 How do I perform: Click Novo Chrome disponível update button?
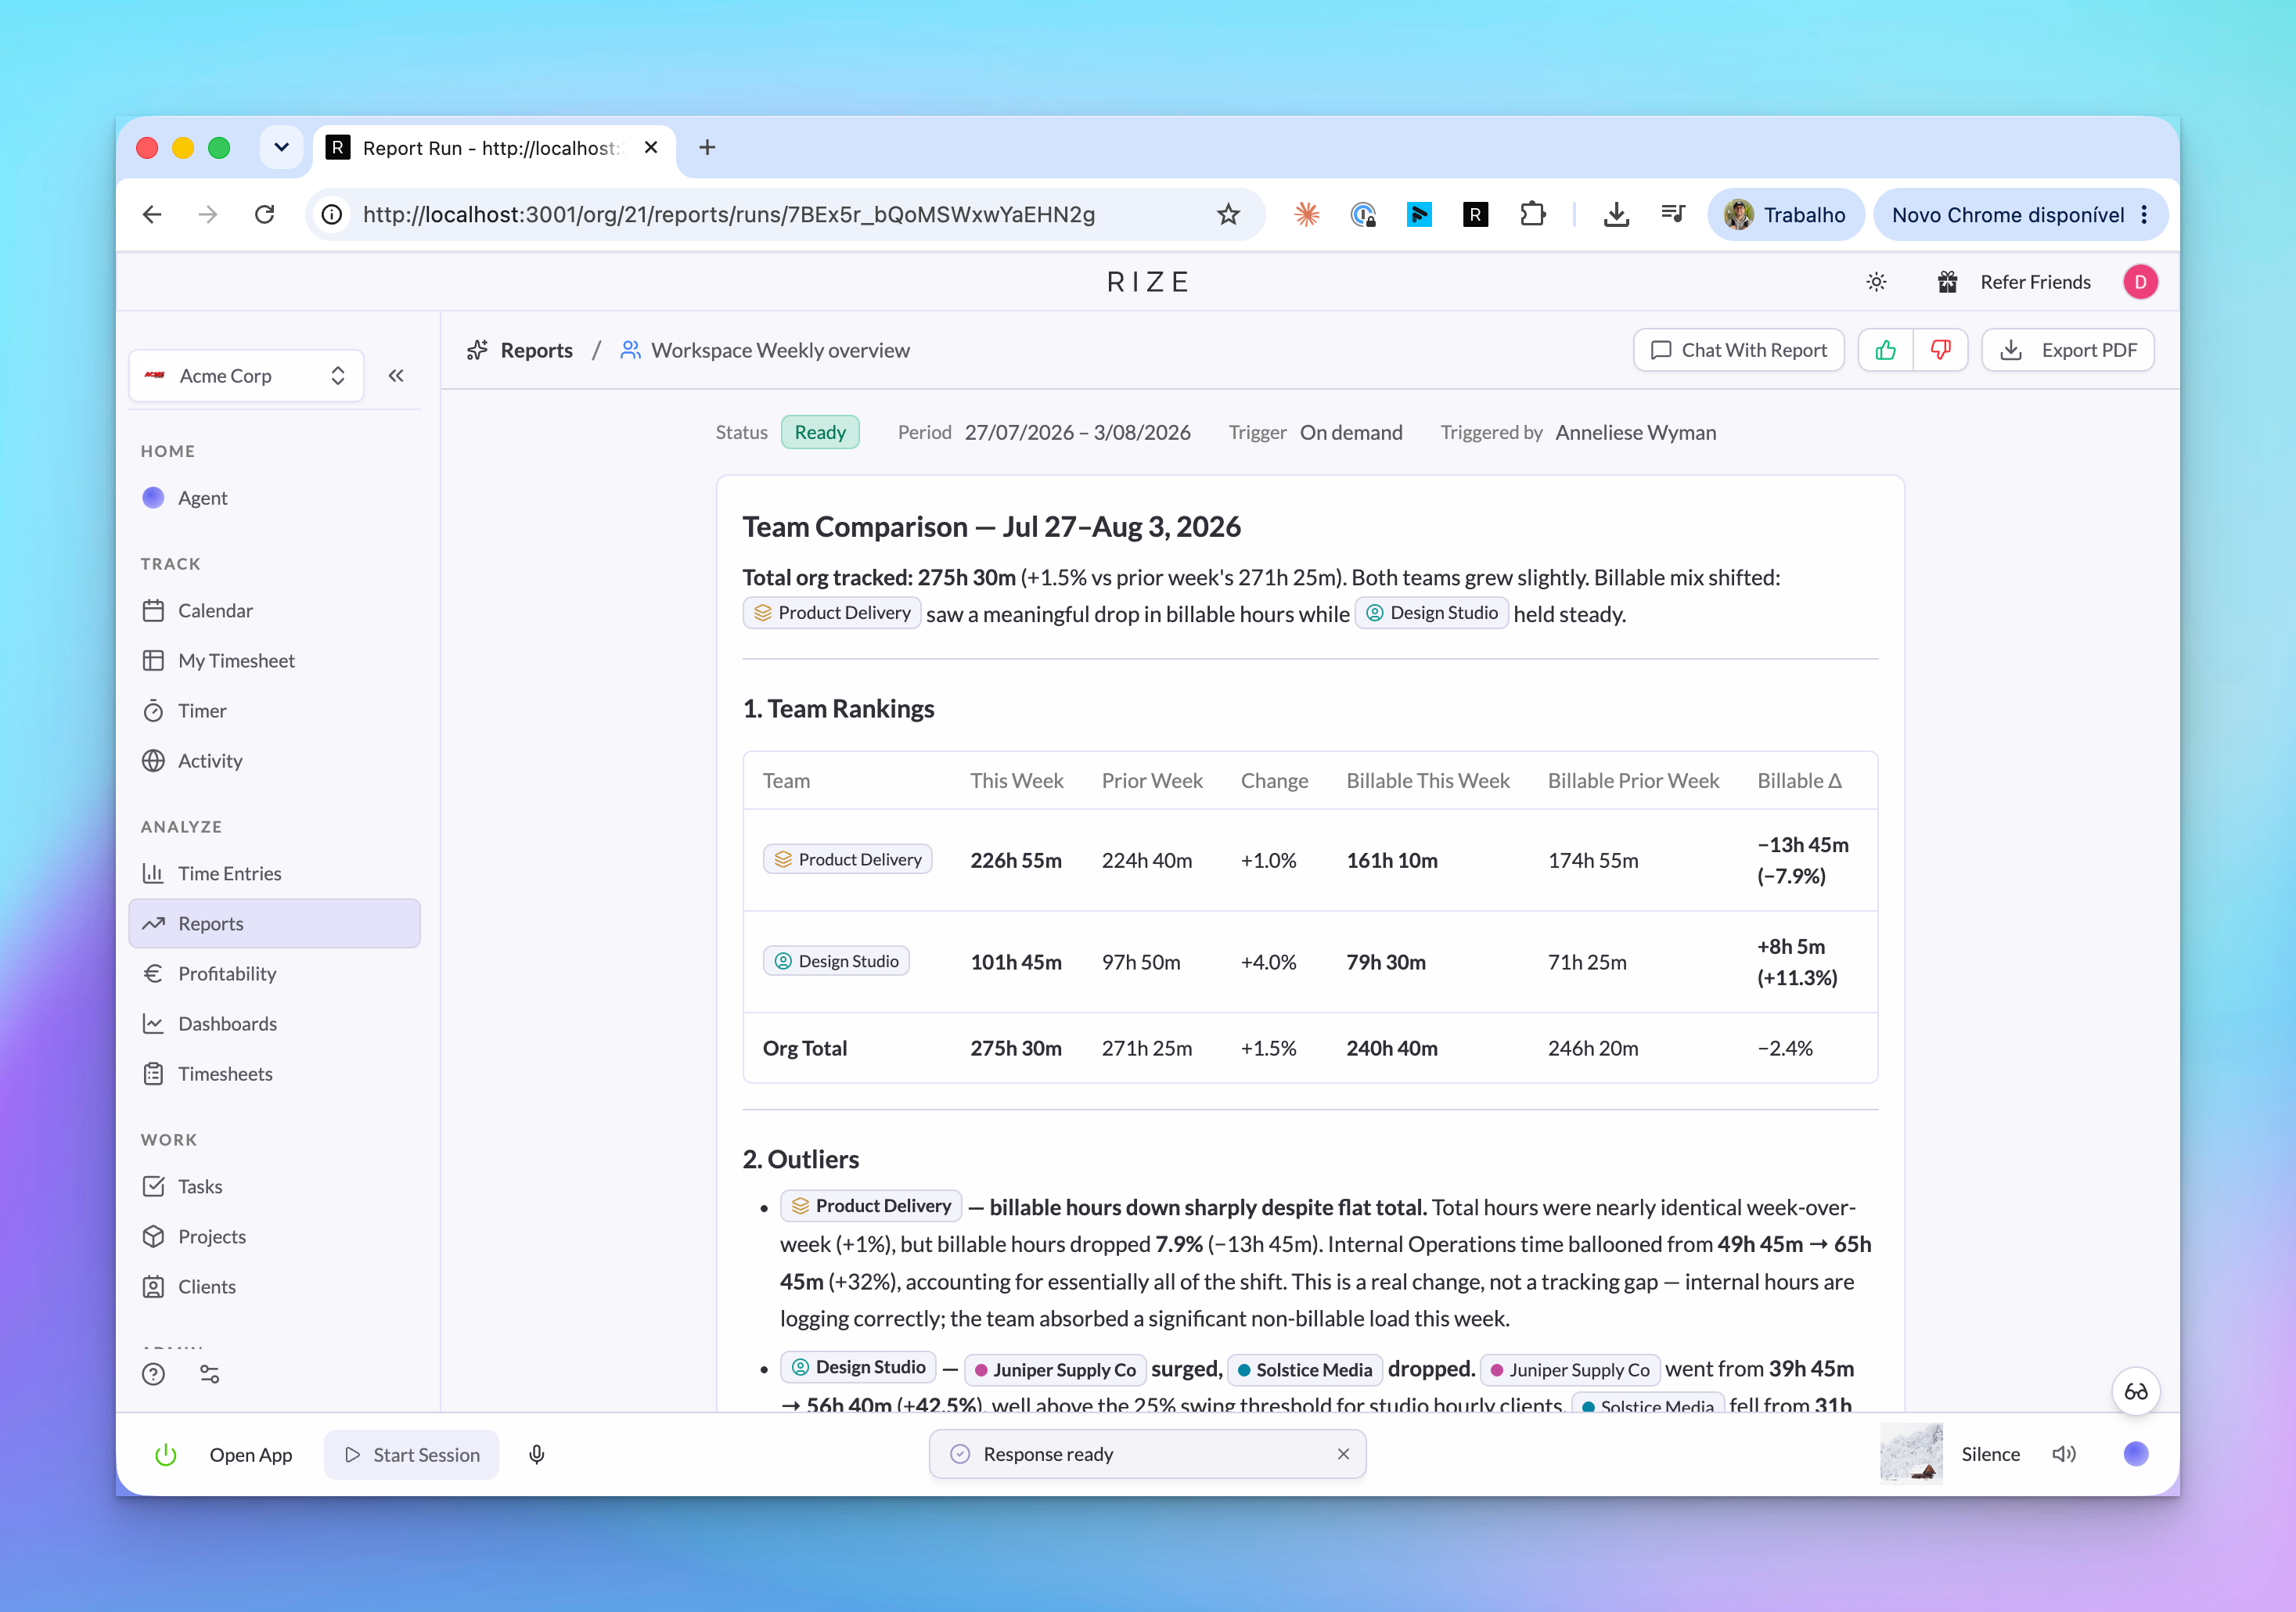2020,215
